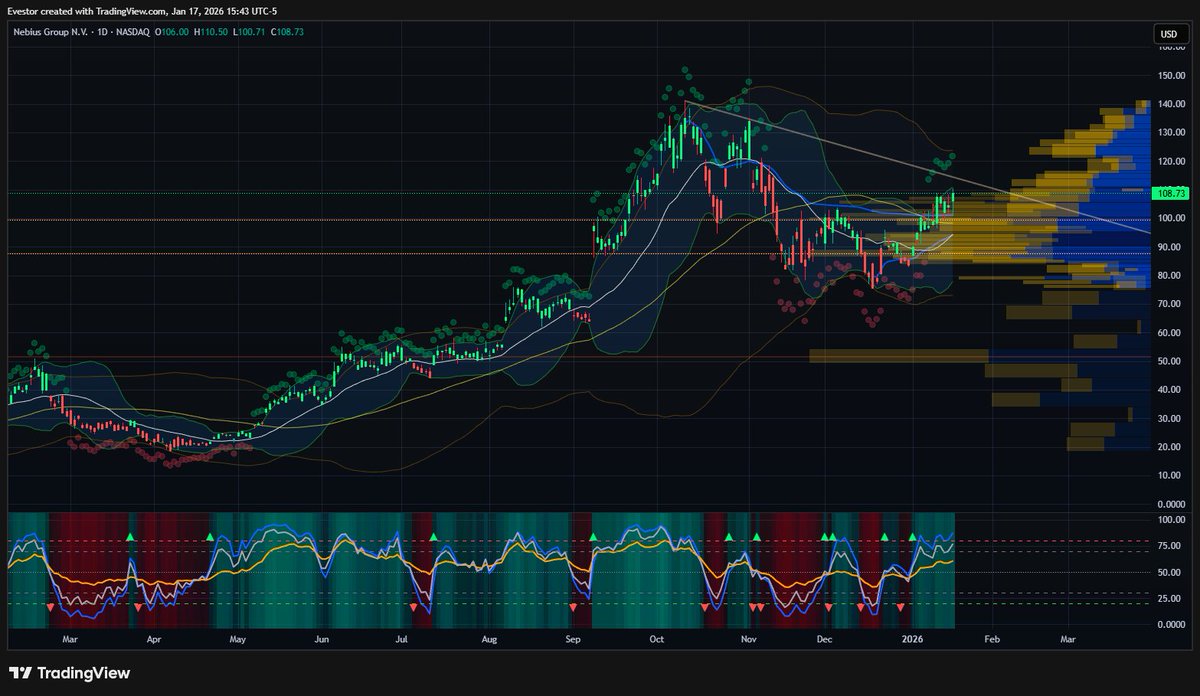The width and height of the screenshot is (1200, 696).
Task: Click the Aug label on time axis
Action: tap(488, 638)
